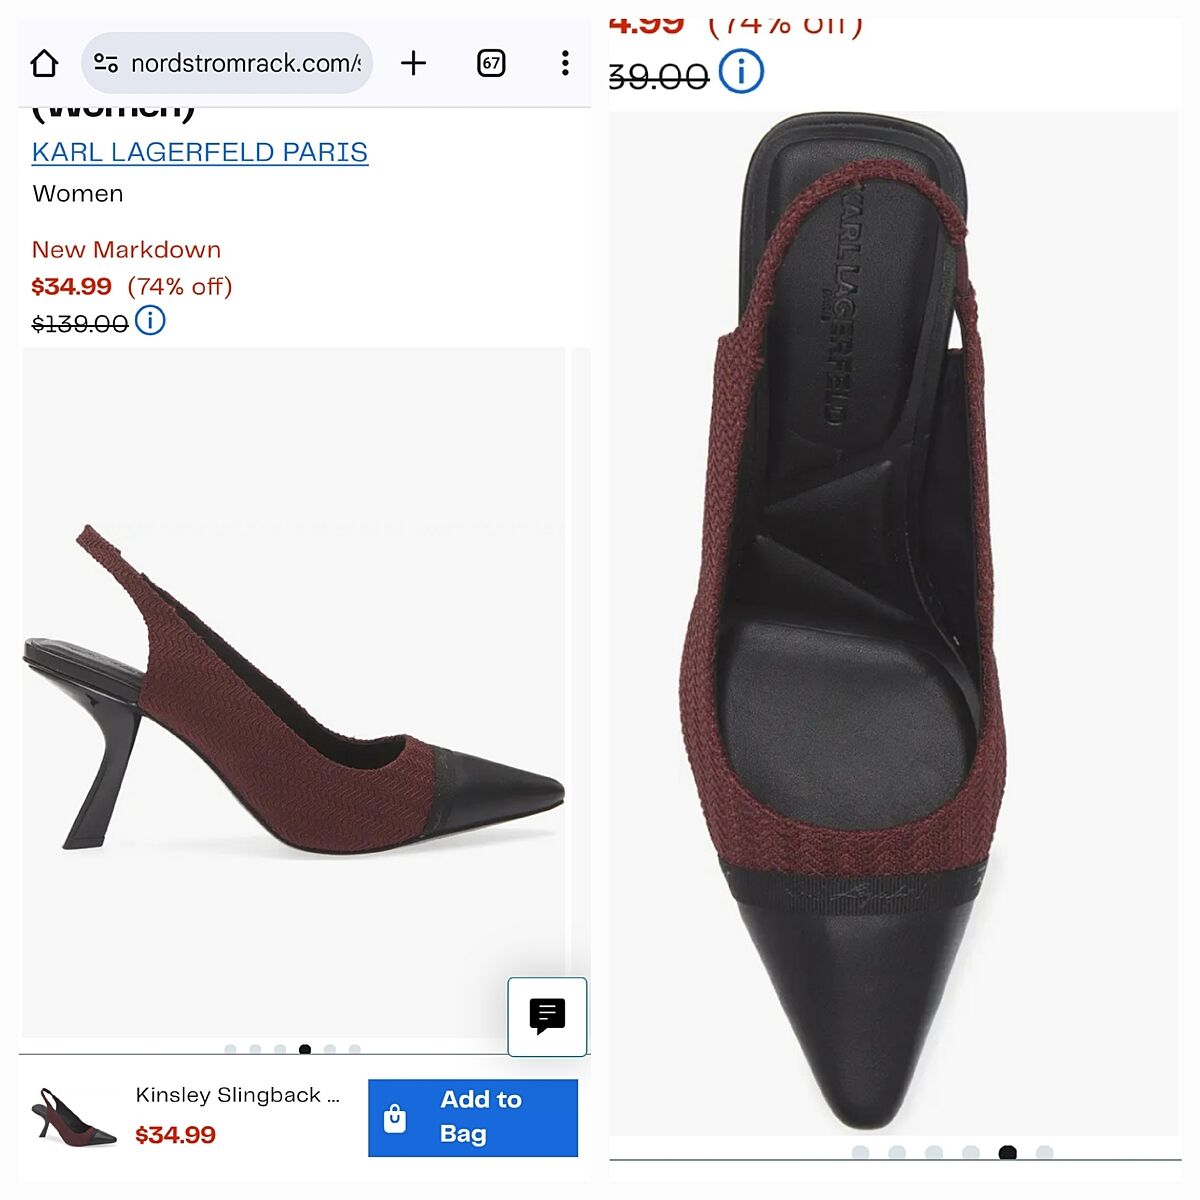Select first carousel dot under top-view image
The height and width of the screenshot is (1200, 1200).
point(860,1153)
